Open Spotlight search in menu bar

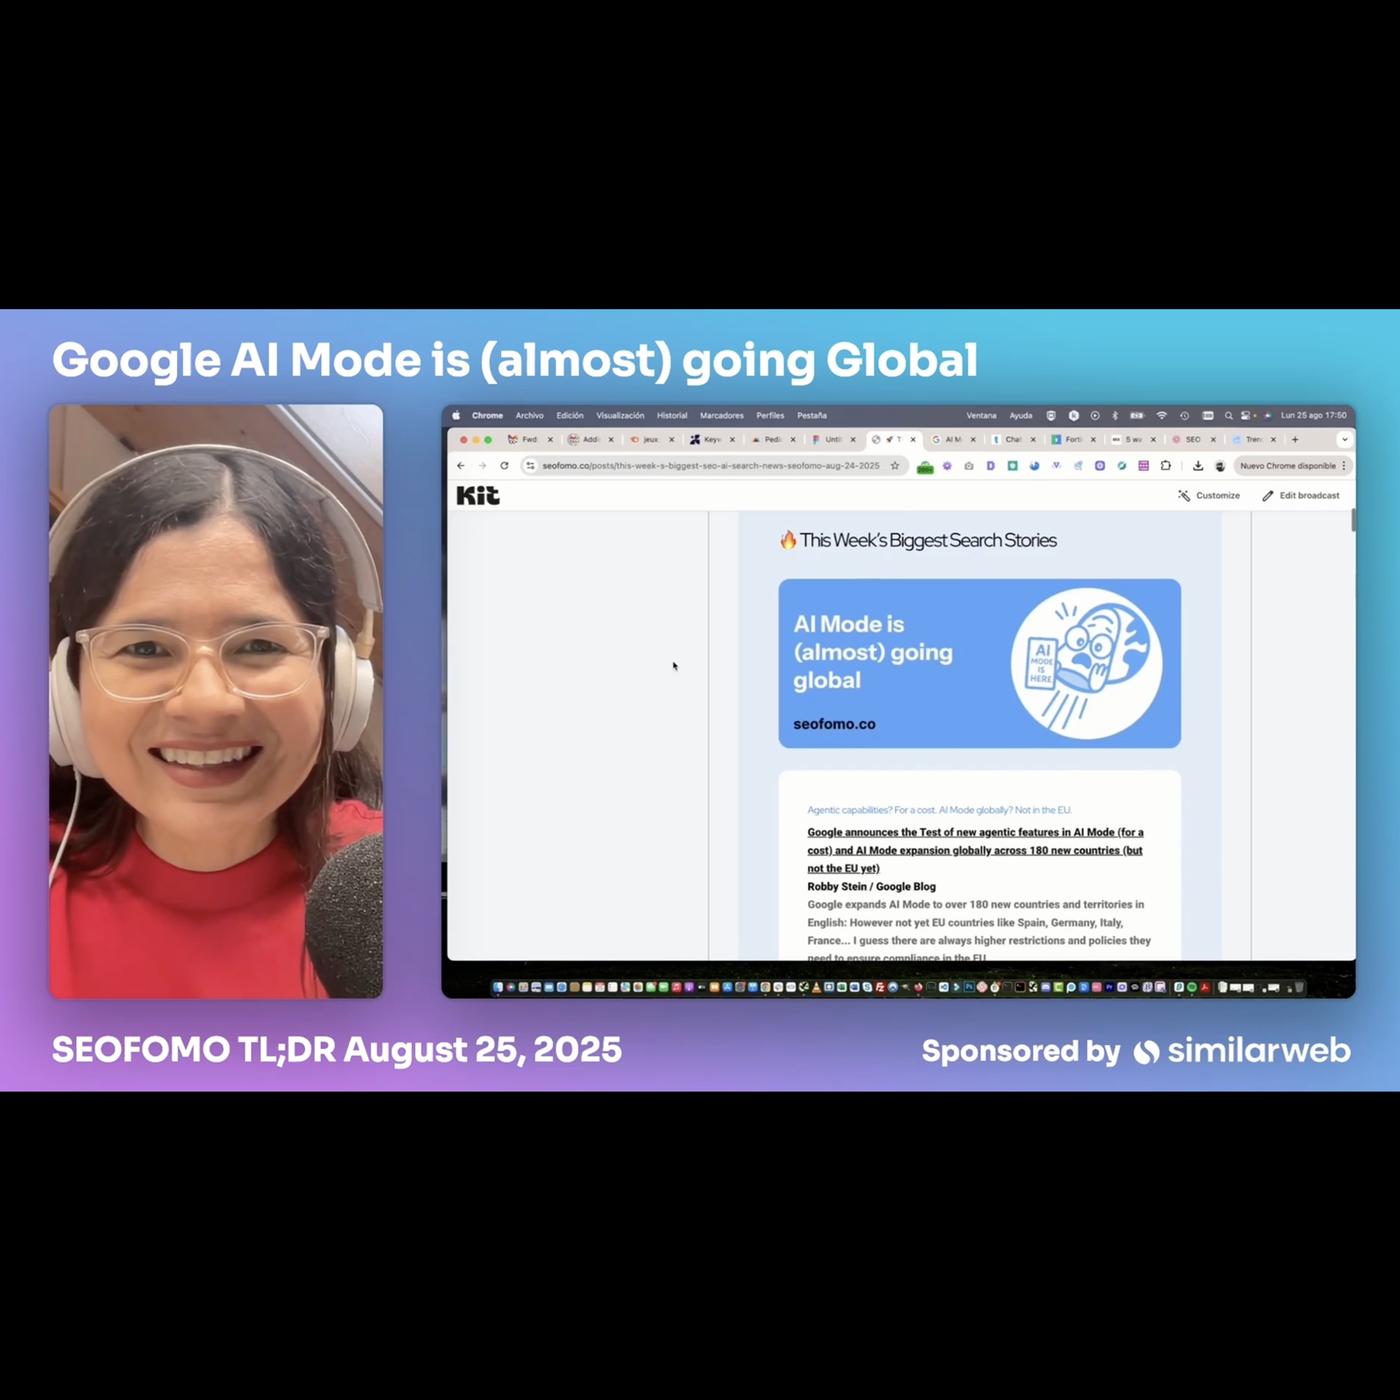click(1229, 415)
